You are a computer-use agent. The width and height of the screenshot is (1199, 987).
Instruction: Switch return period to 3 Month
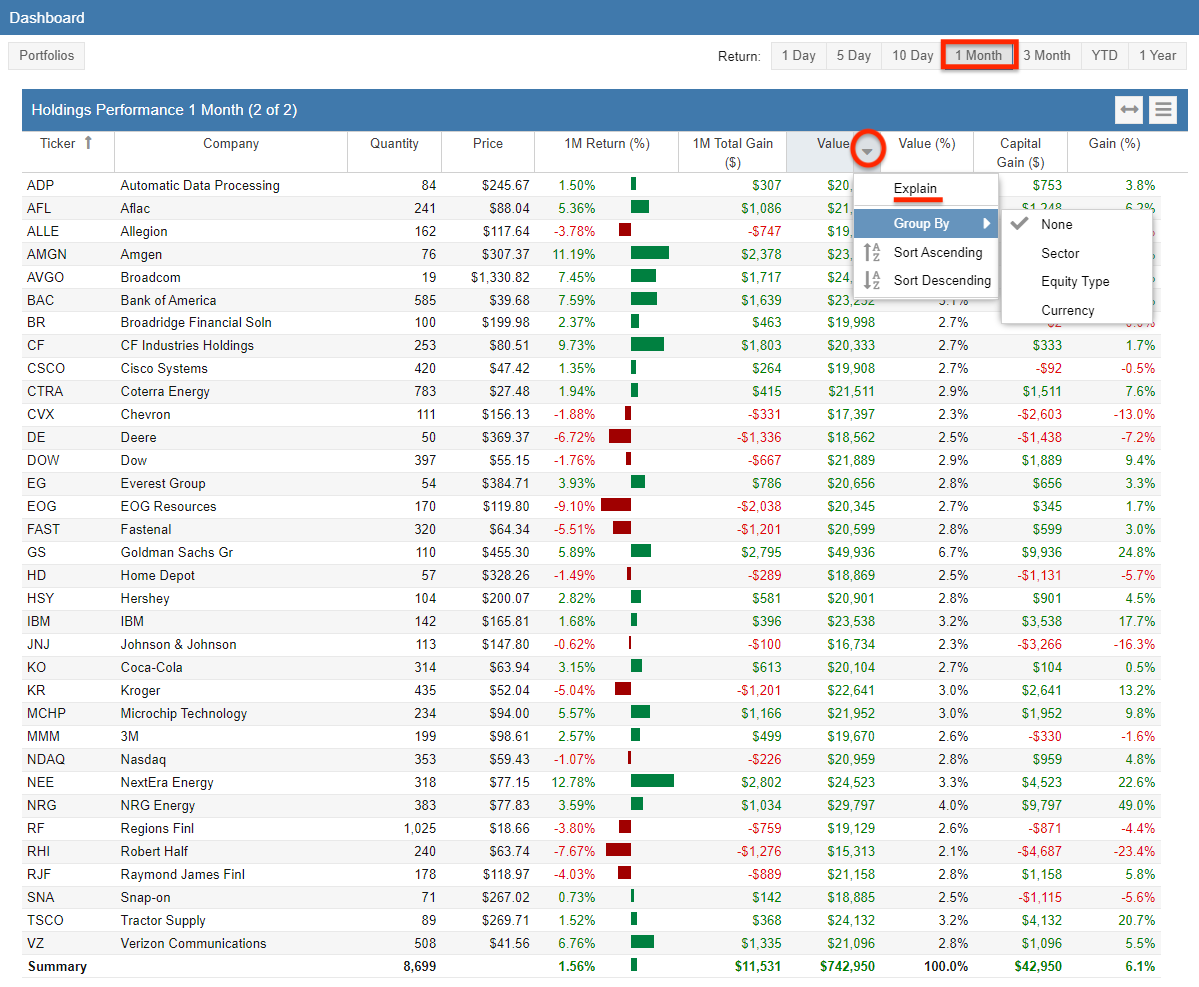click(1047, 56)
